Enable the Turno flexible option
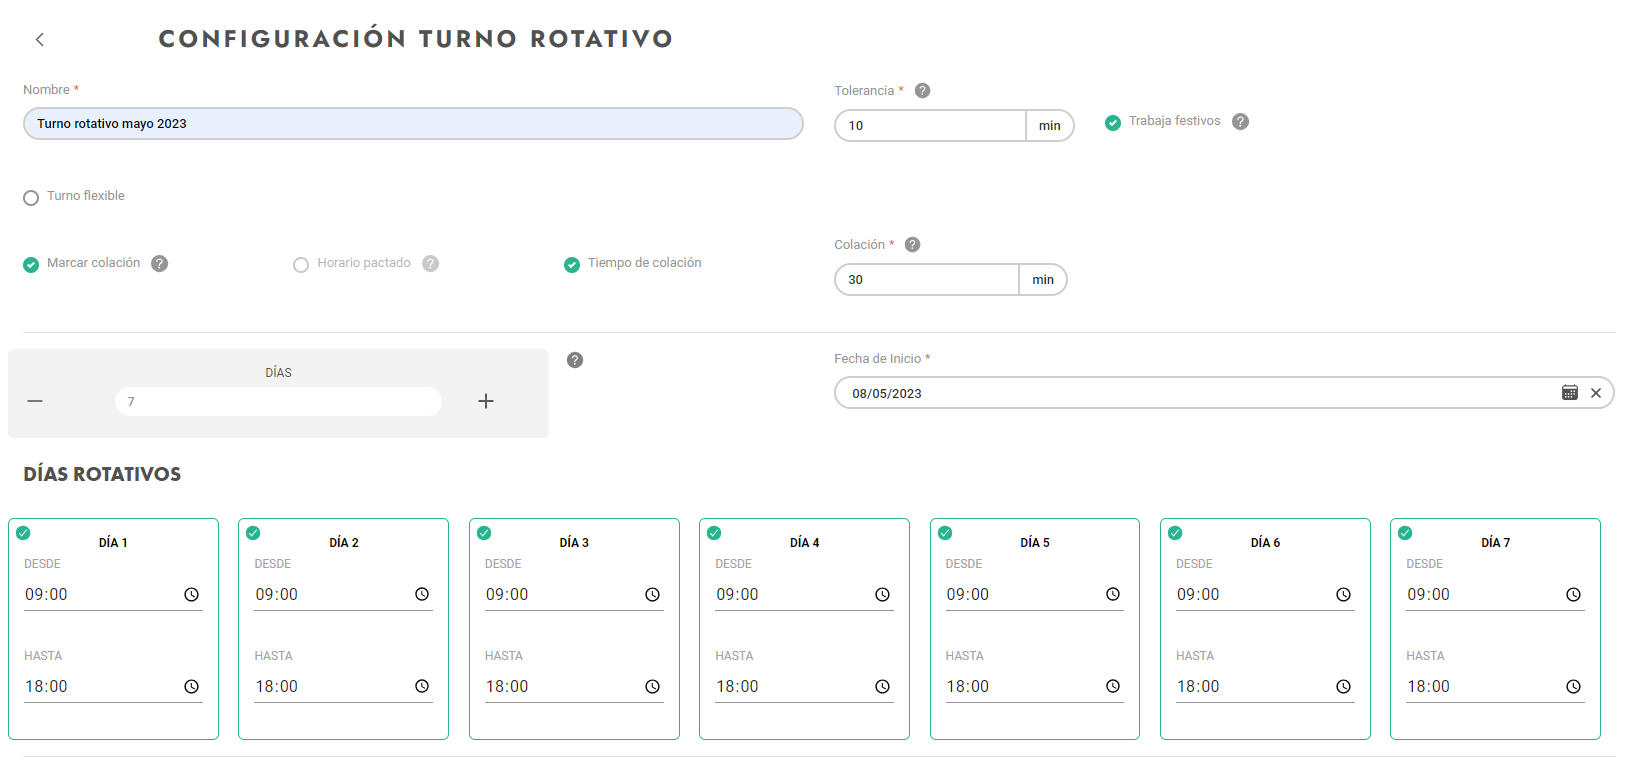The height and width of the screenshot is (778, 1633). (31, 198)
